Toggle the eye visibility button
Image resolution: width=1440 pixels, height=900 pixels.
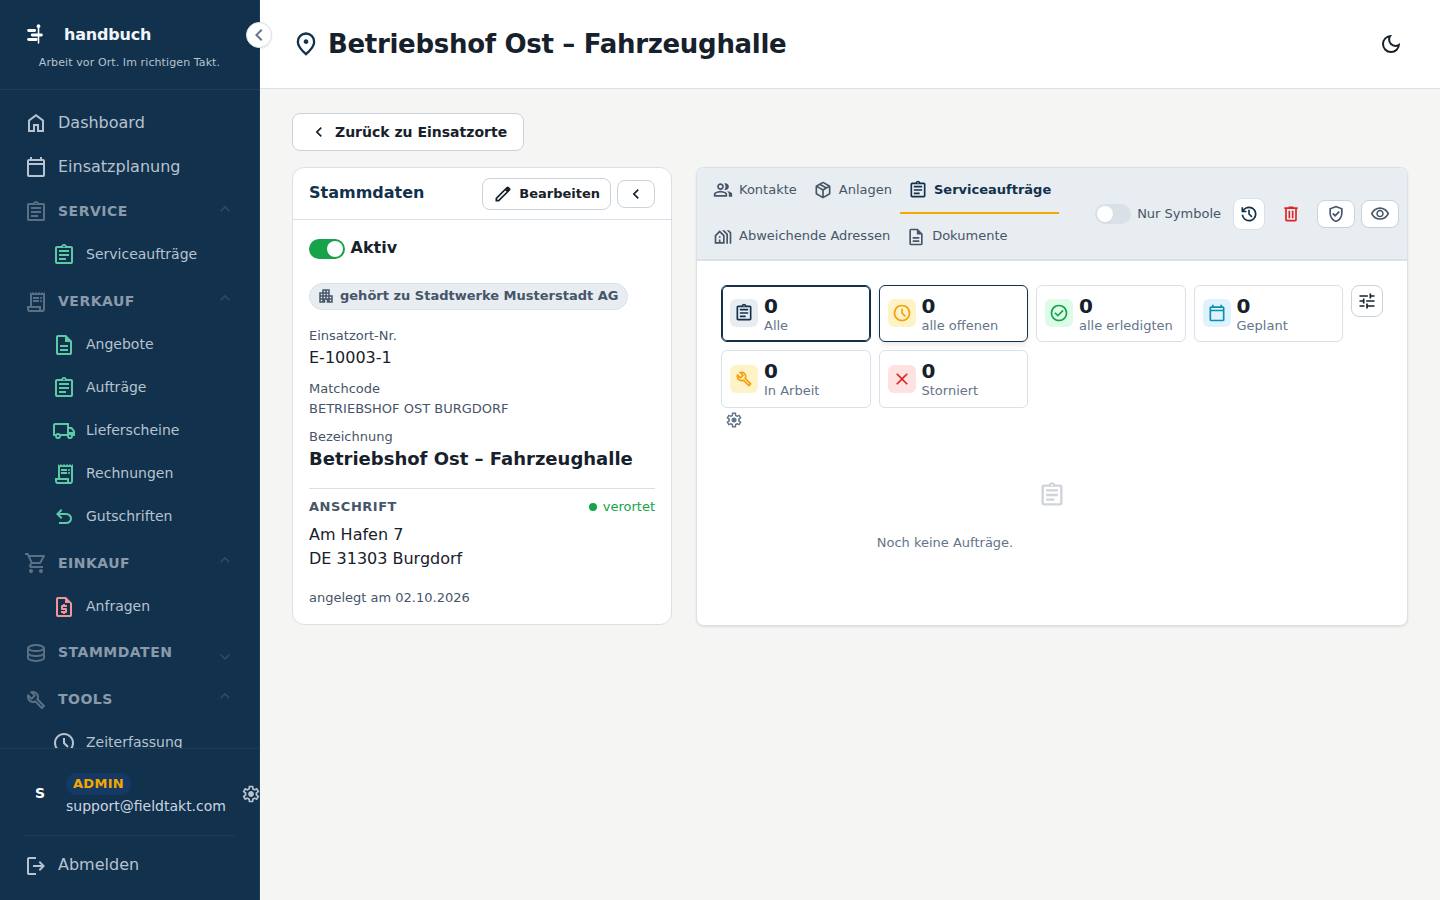tap(1380, 214)
